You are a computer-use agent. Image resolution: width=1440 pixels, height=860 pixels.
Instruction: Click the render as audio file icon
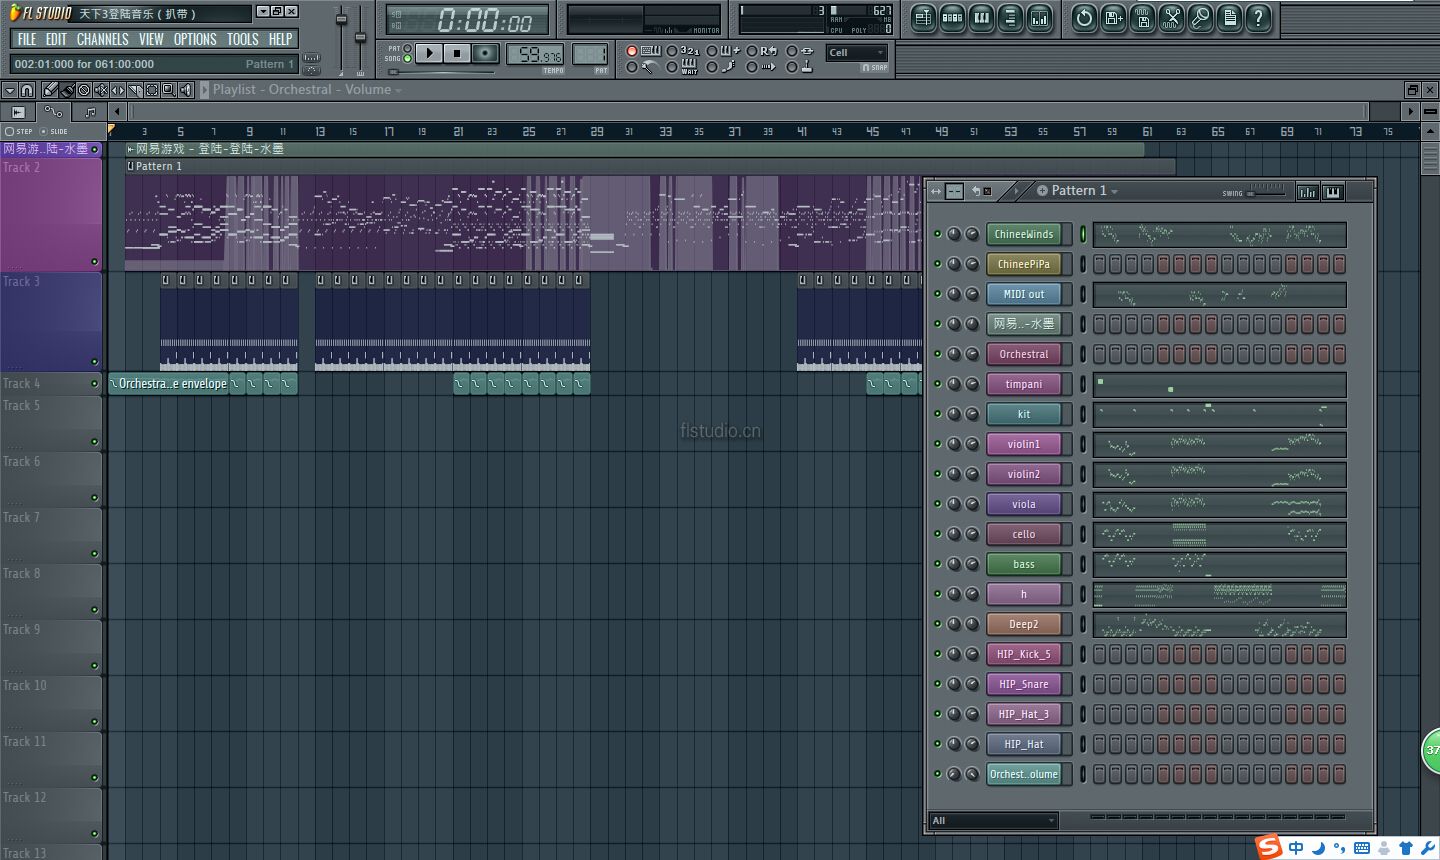(x=1142, y=17)
